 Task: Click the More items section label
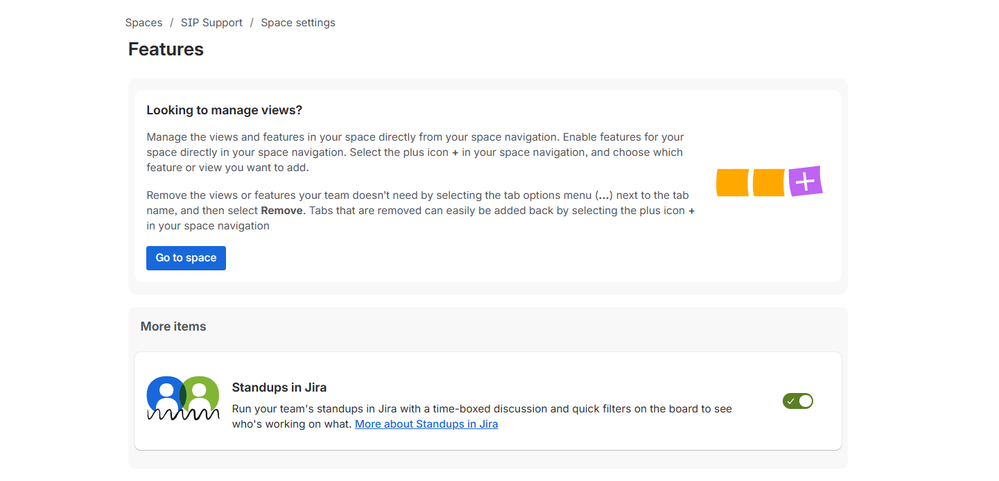coord(173,326)
